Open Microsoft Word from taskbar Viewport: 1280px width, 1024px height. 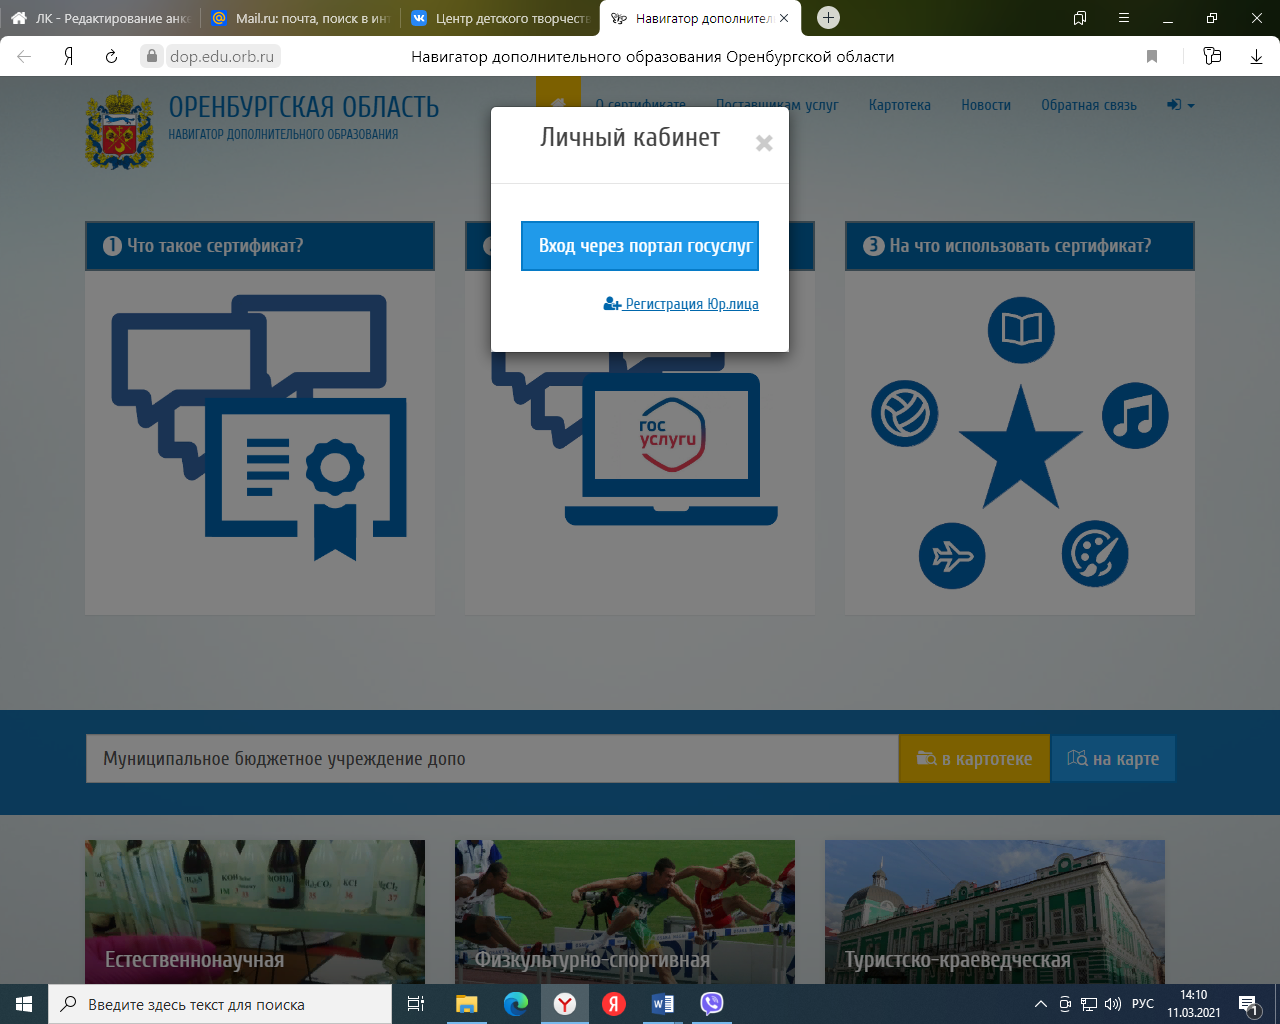coord(663,1004)
